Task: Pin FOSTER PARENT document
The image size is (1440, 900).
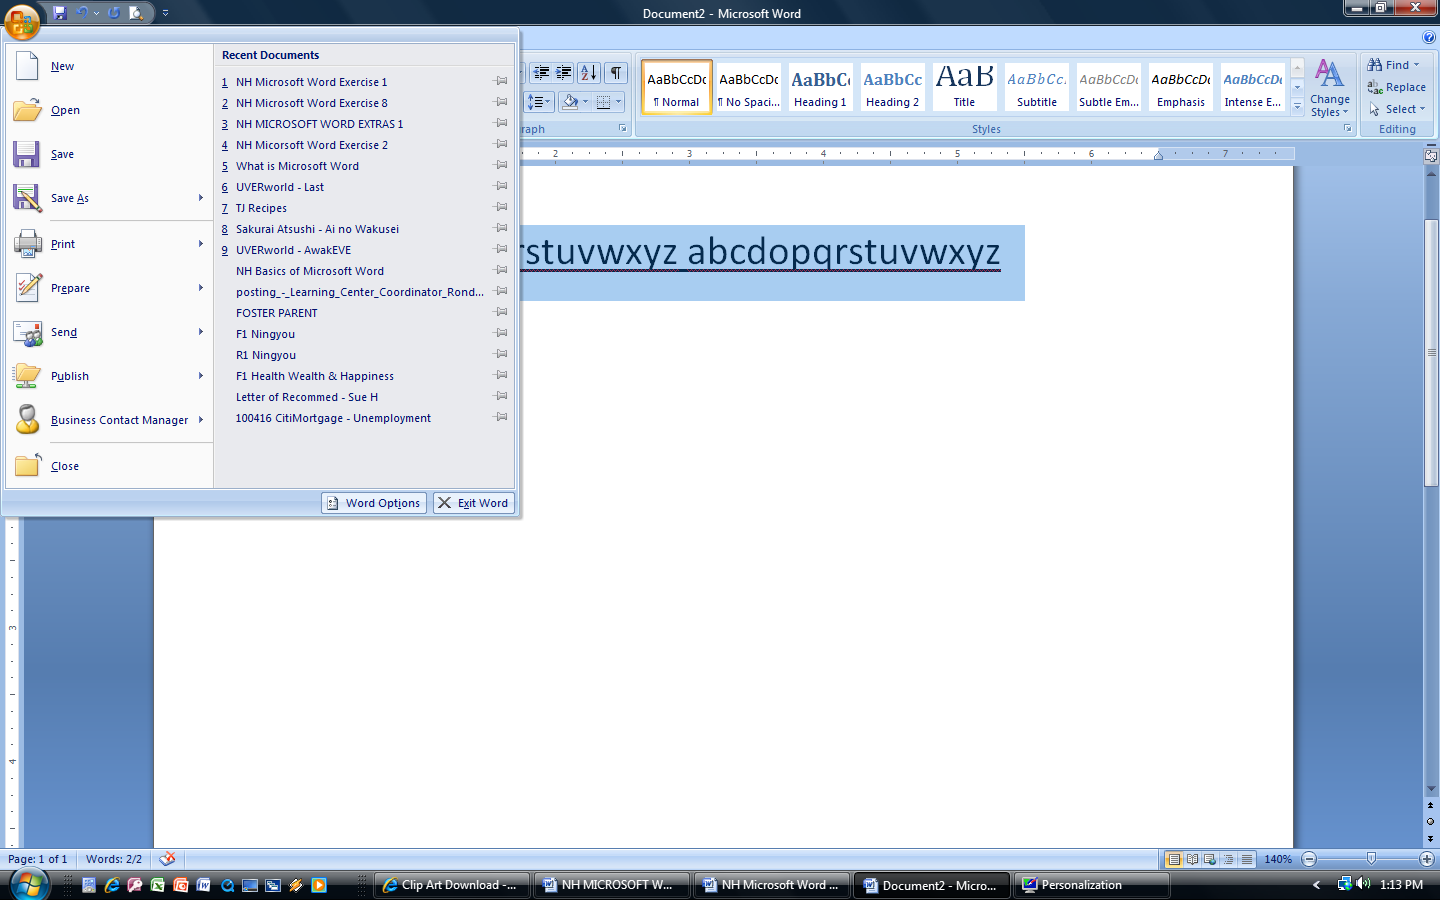Action: pyautogui.click(x=501, y=312)
